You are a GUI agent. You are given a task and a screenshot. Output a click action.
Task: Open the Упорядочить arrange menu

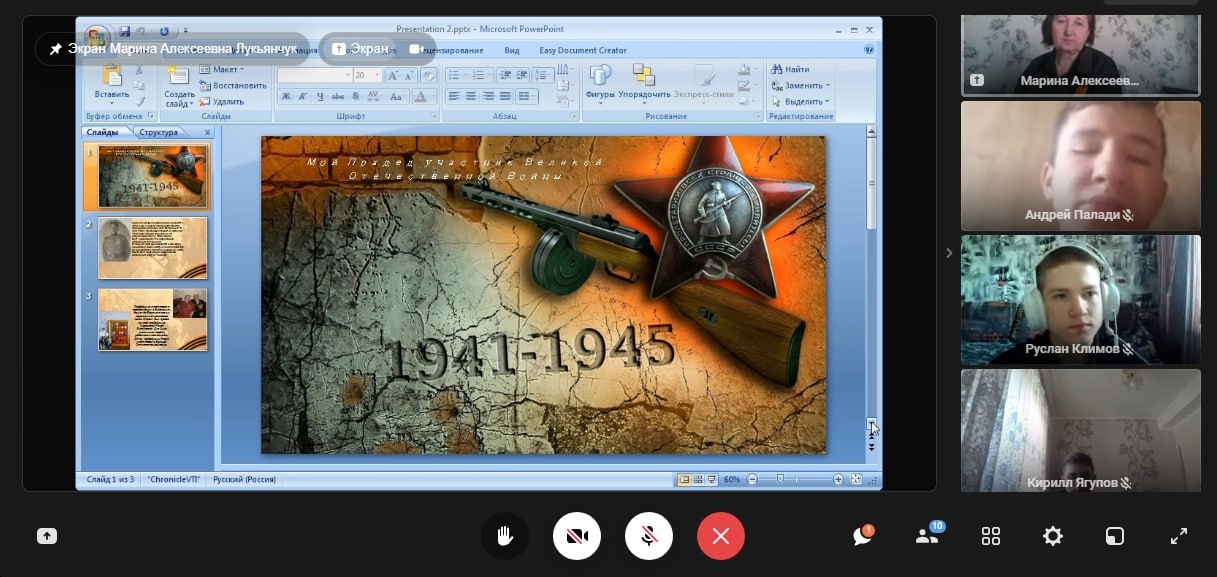643,83
